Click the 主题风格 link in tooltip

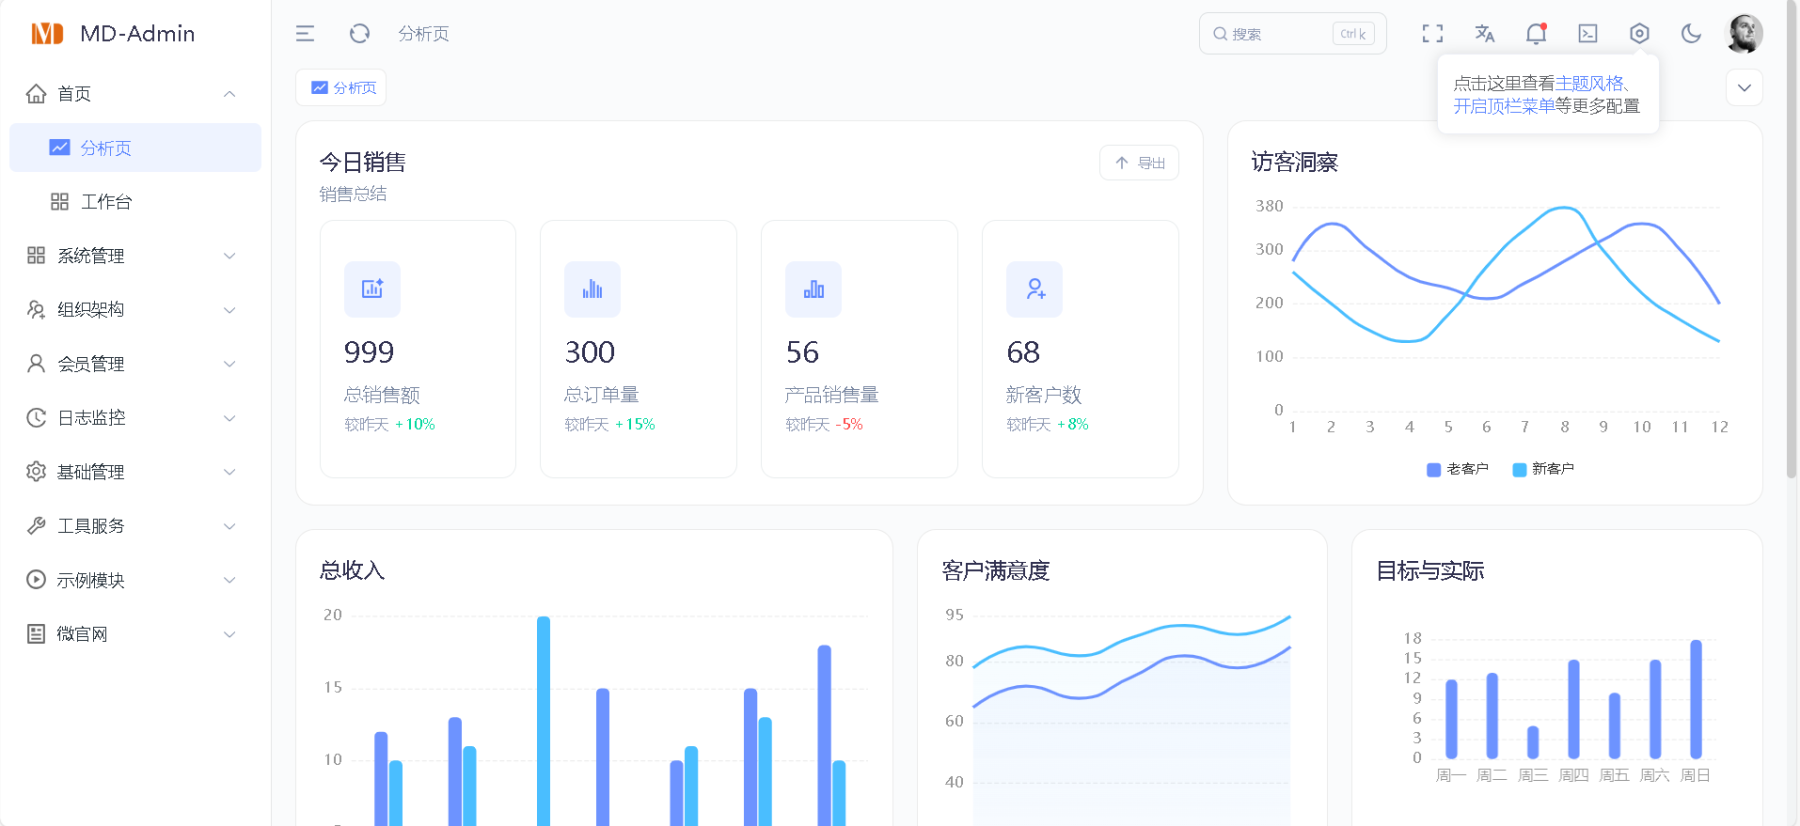1589,84
